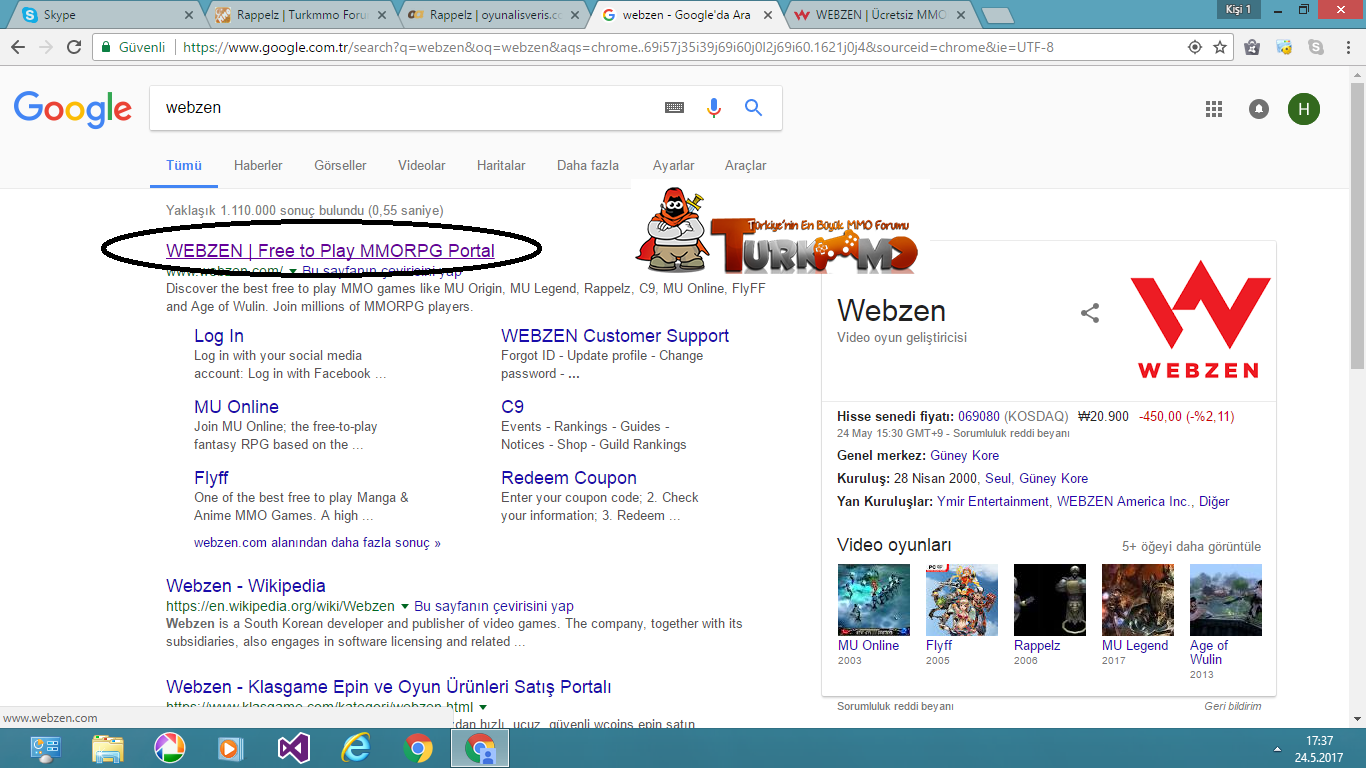
Task: Click the on-screen keyboard icon in search box
Action: point(674,108)
